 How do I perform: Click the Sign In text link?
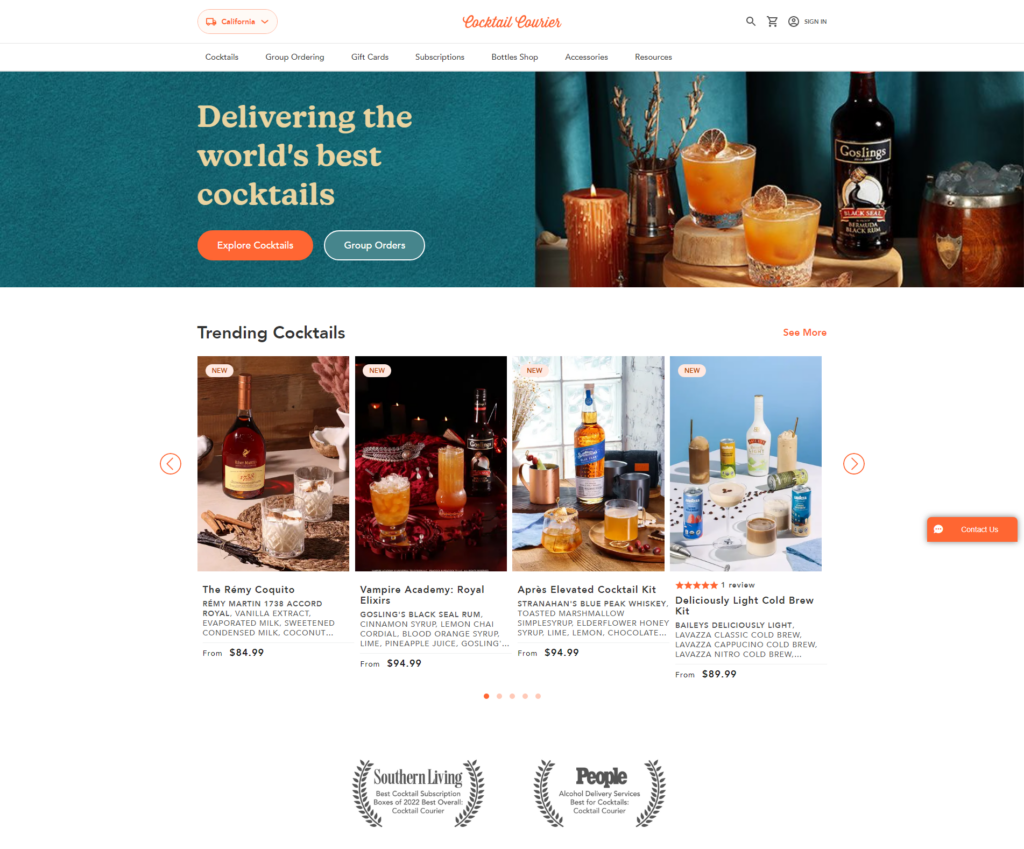point(815,22)
